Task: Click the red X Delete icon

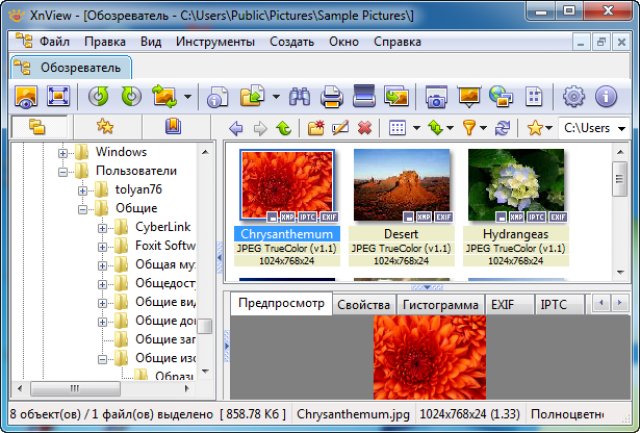Action: 365,128
